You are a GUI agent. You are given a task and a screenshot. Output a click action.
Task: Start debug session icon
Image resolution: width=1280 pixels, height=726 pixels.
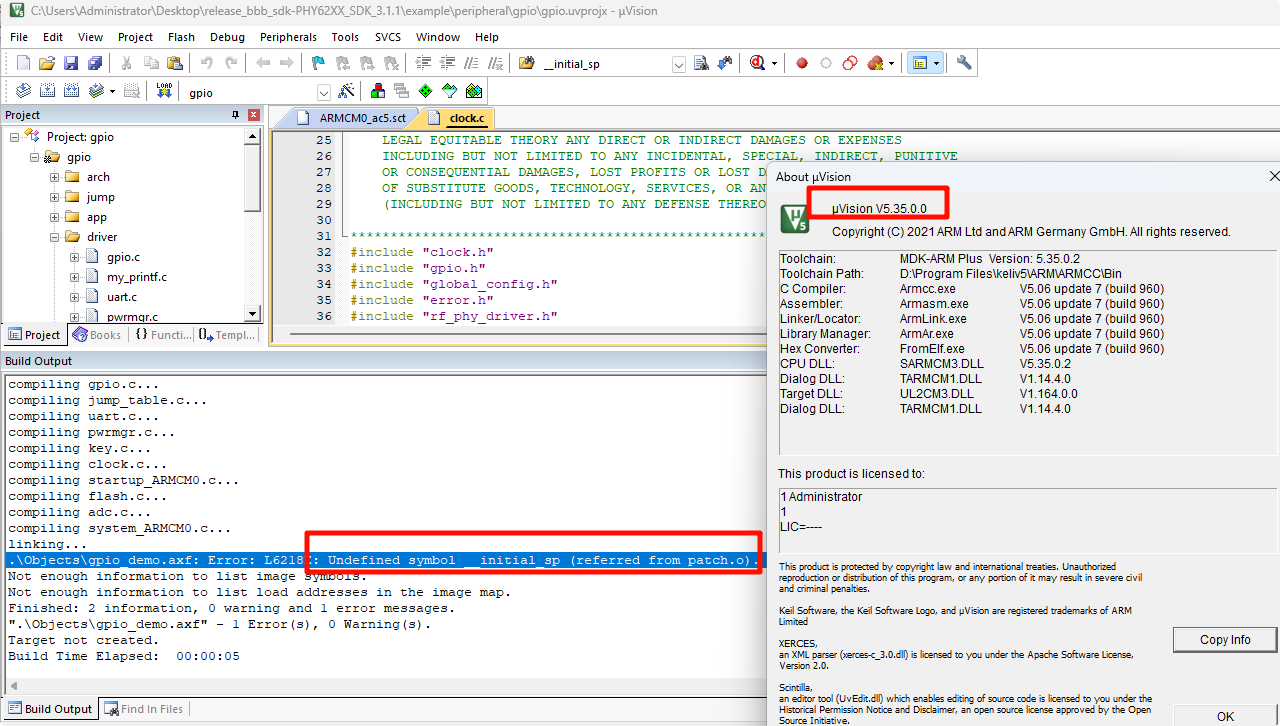point(757,63)
